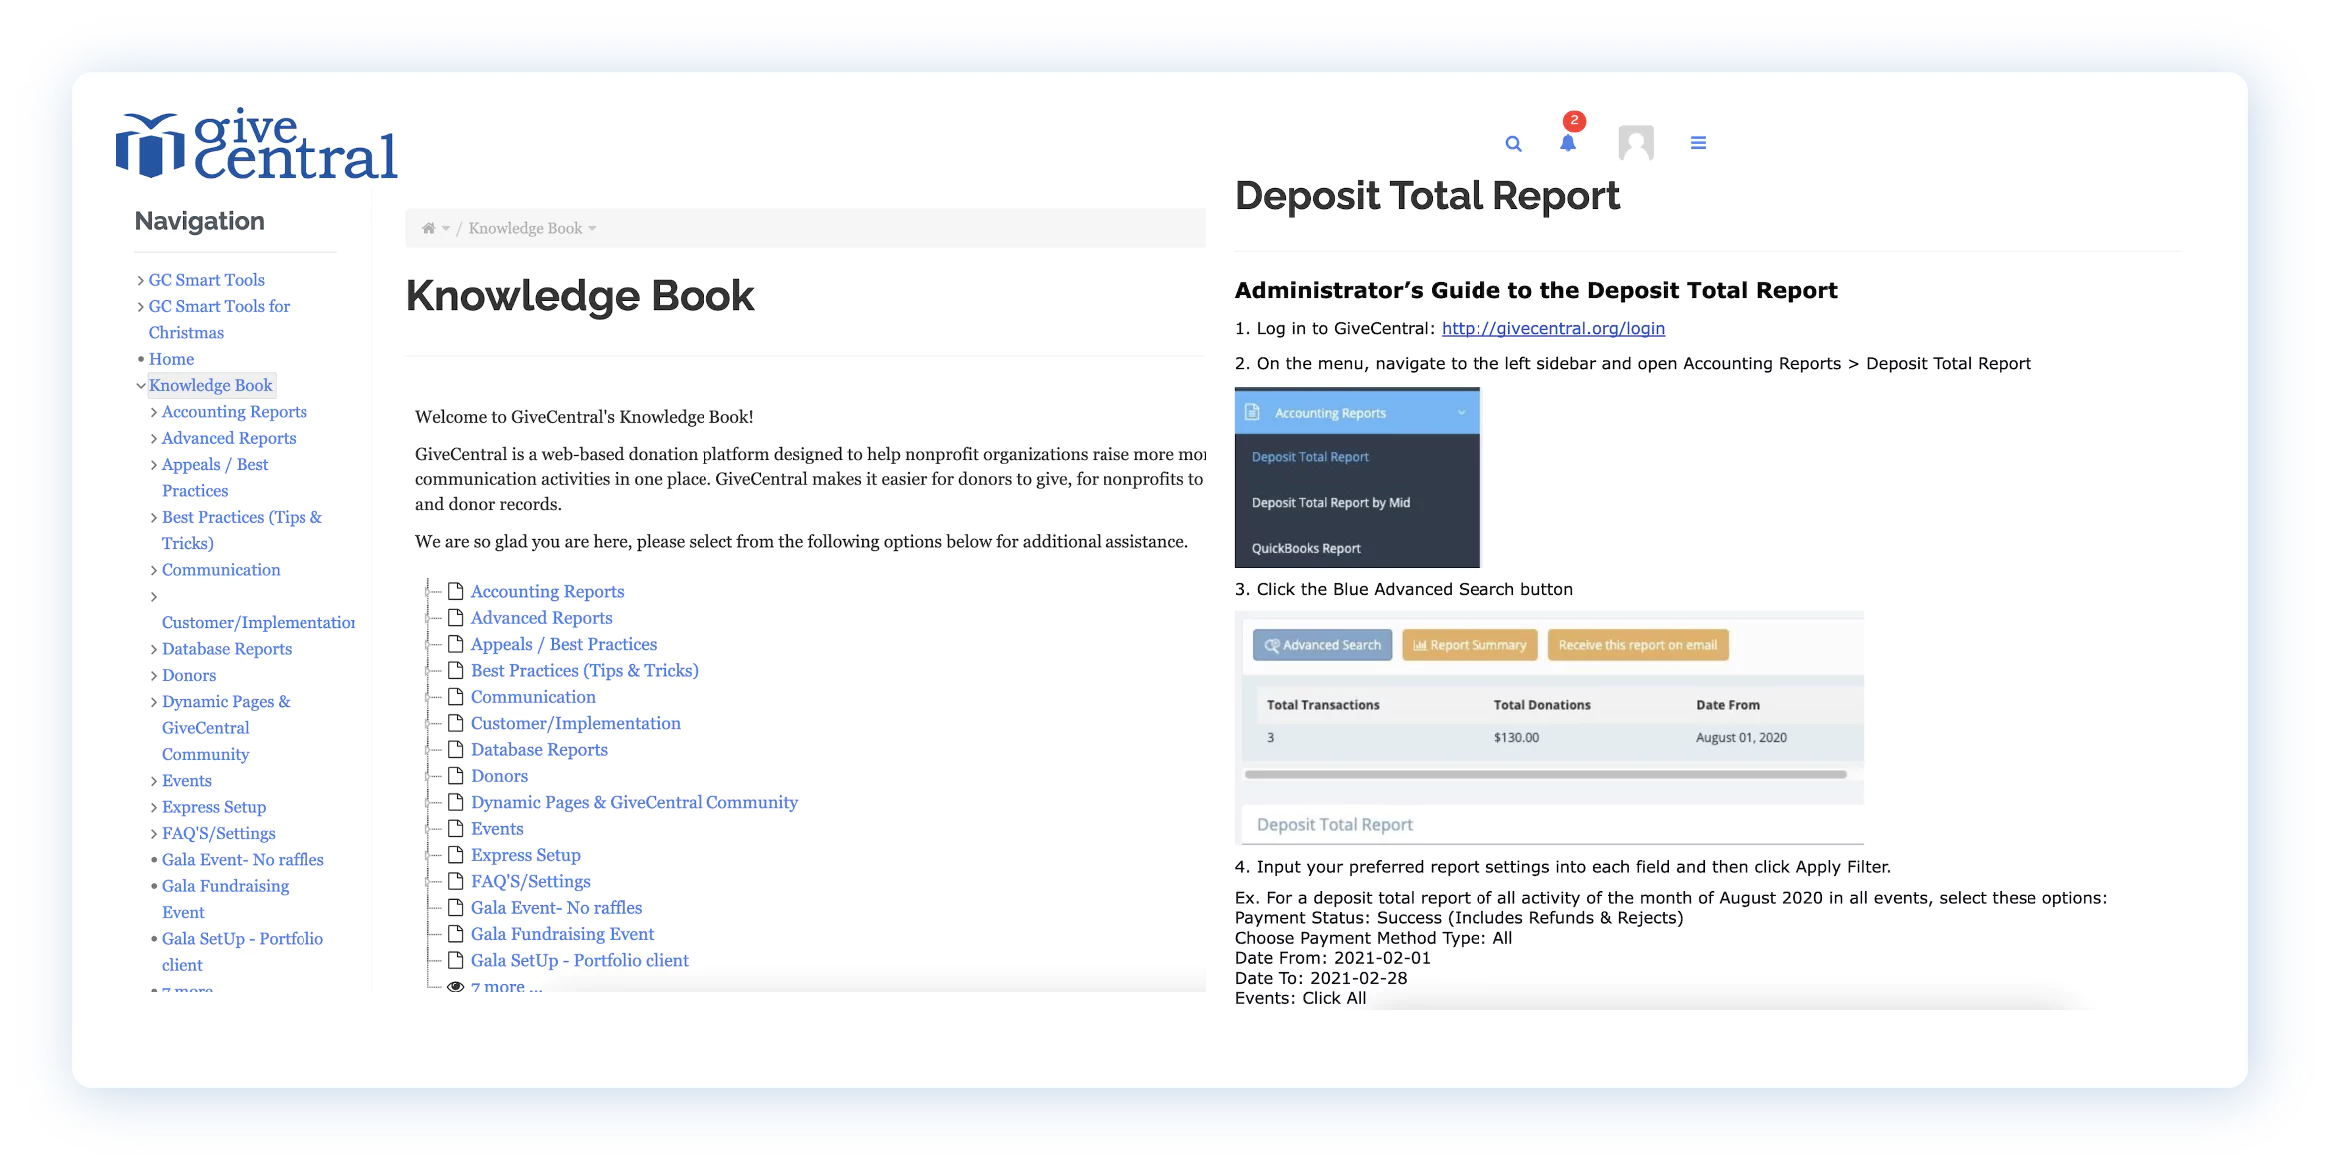Click the page icon beside Gala SetUp - Portfolio client
2332x1172 pixels.
[x=455, y=960]
